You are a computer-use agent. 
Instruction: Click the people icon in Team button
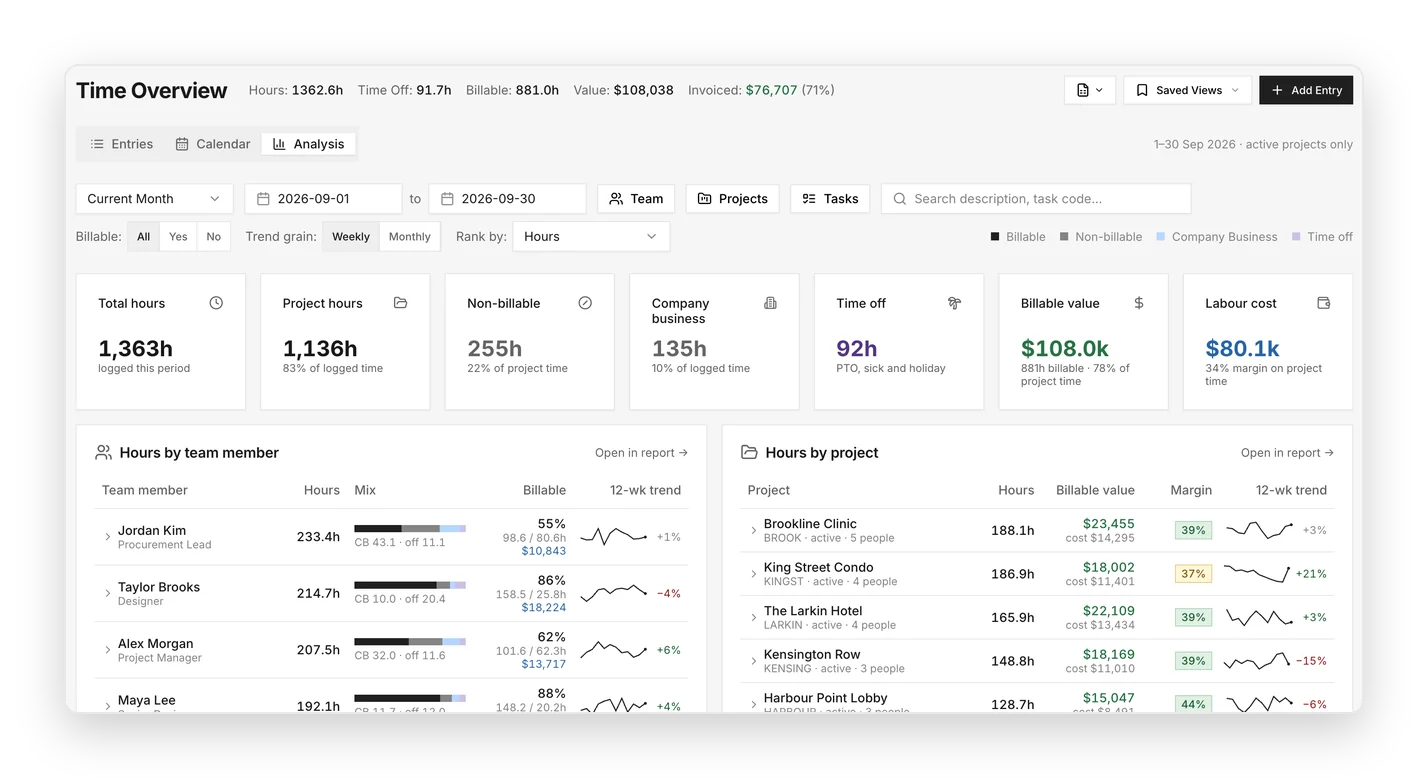[x=616, y=199]
